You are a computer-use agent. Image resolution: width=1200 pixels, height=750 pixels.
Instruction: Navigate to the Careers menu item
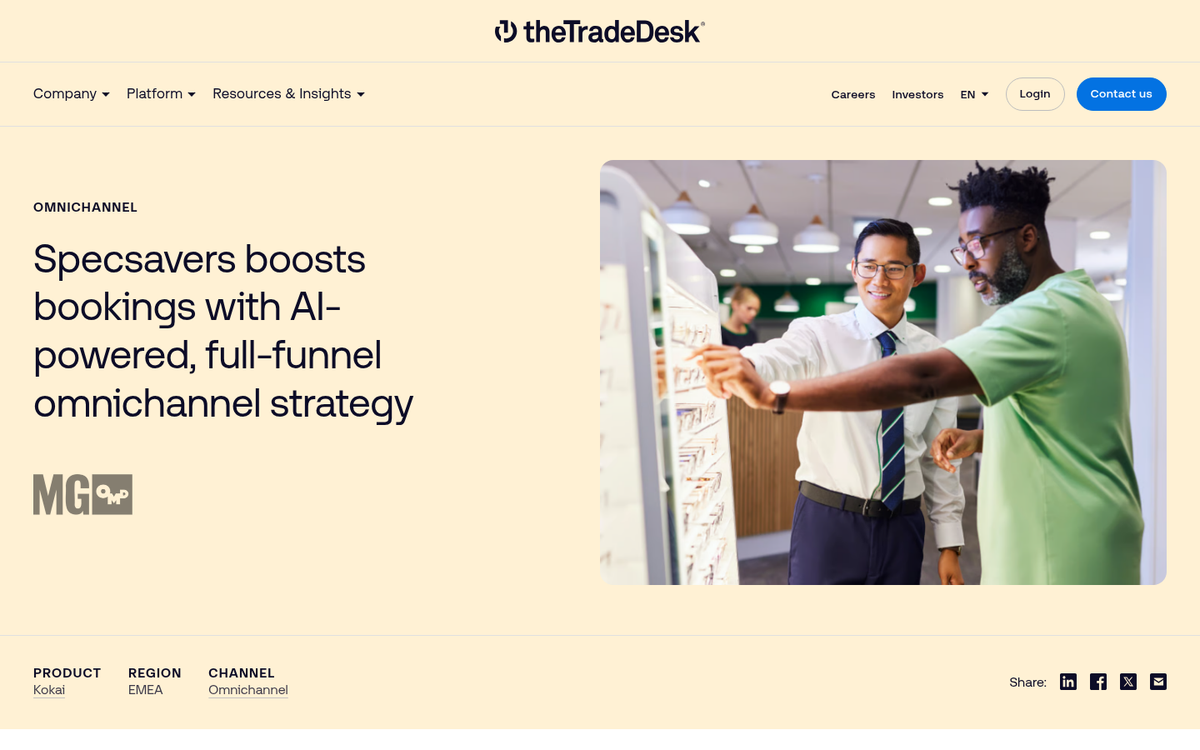(853, 94)
